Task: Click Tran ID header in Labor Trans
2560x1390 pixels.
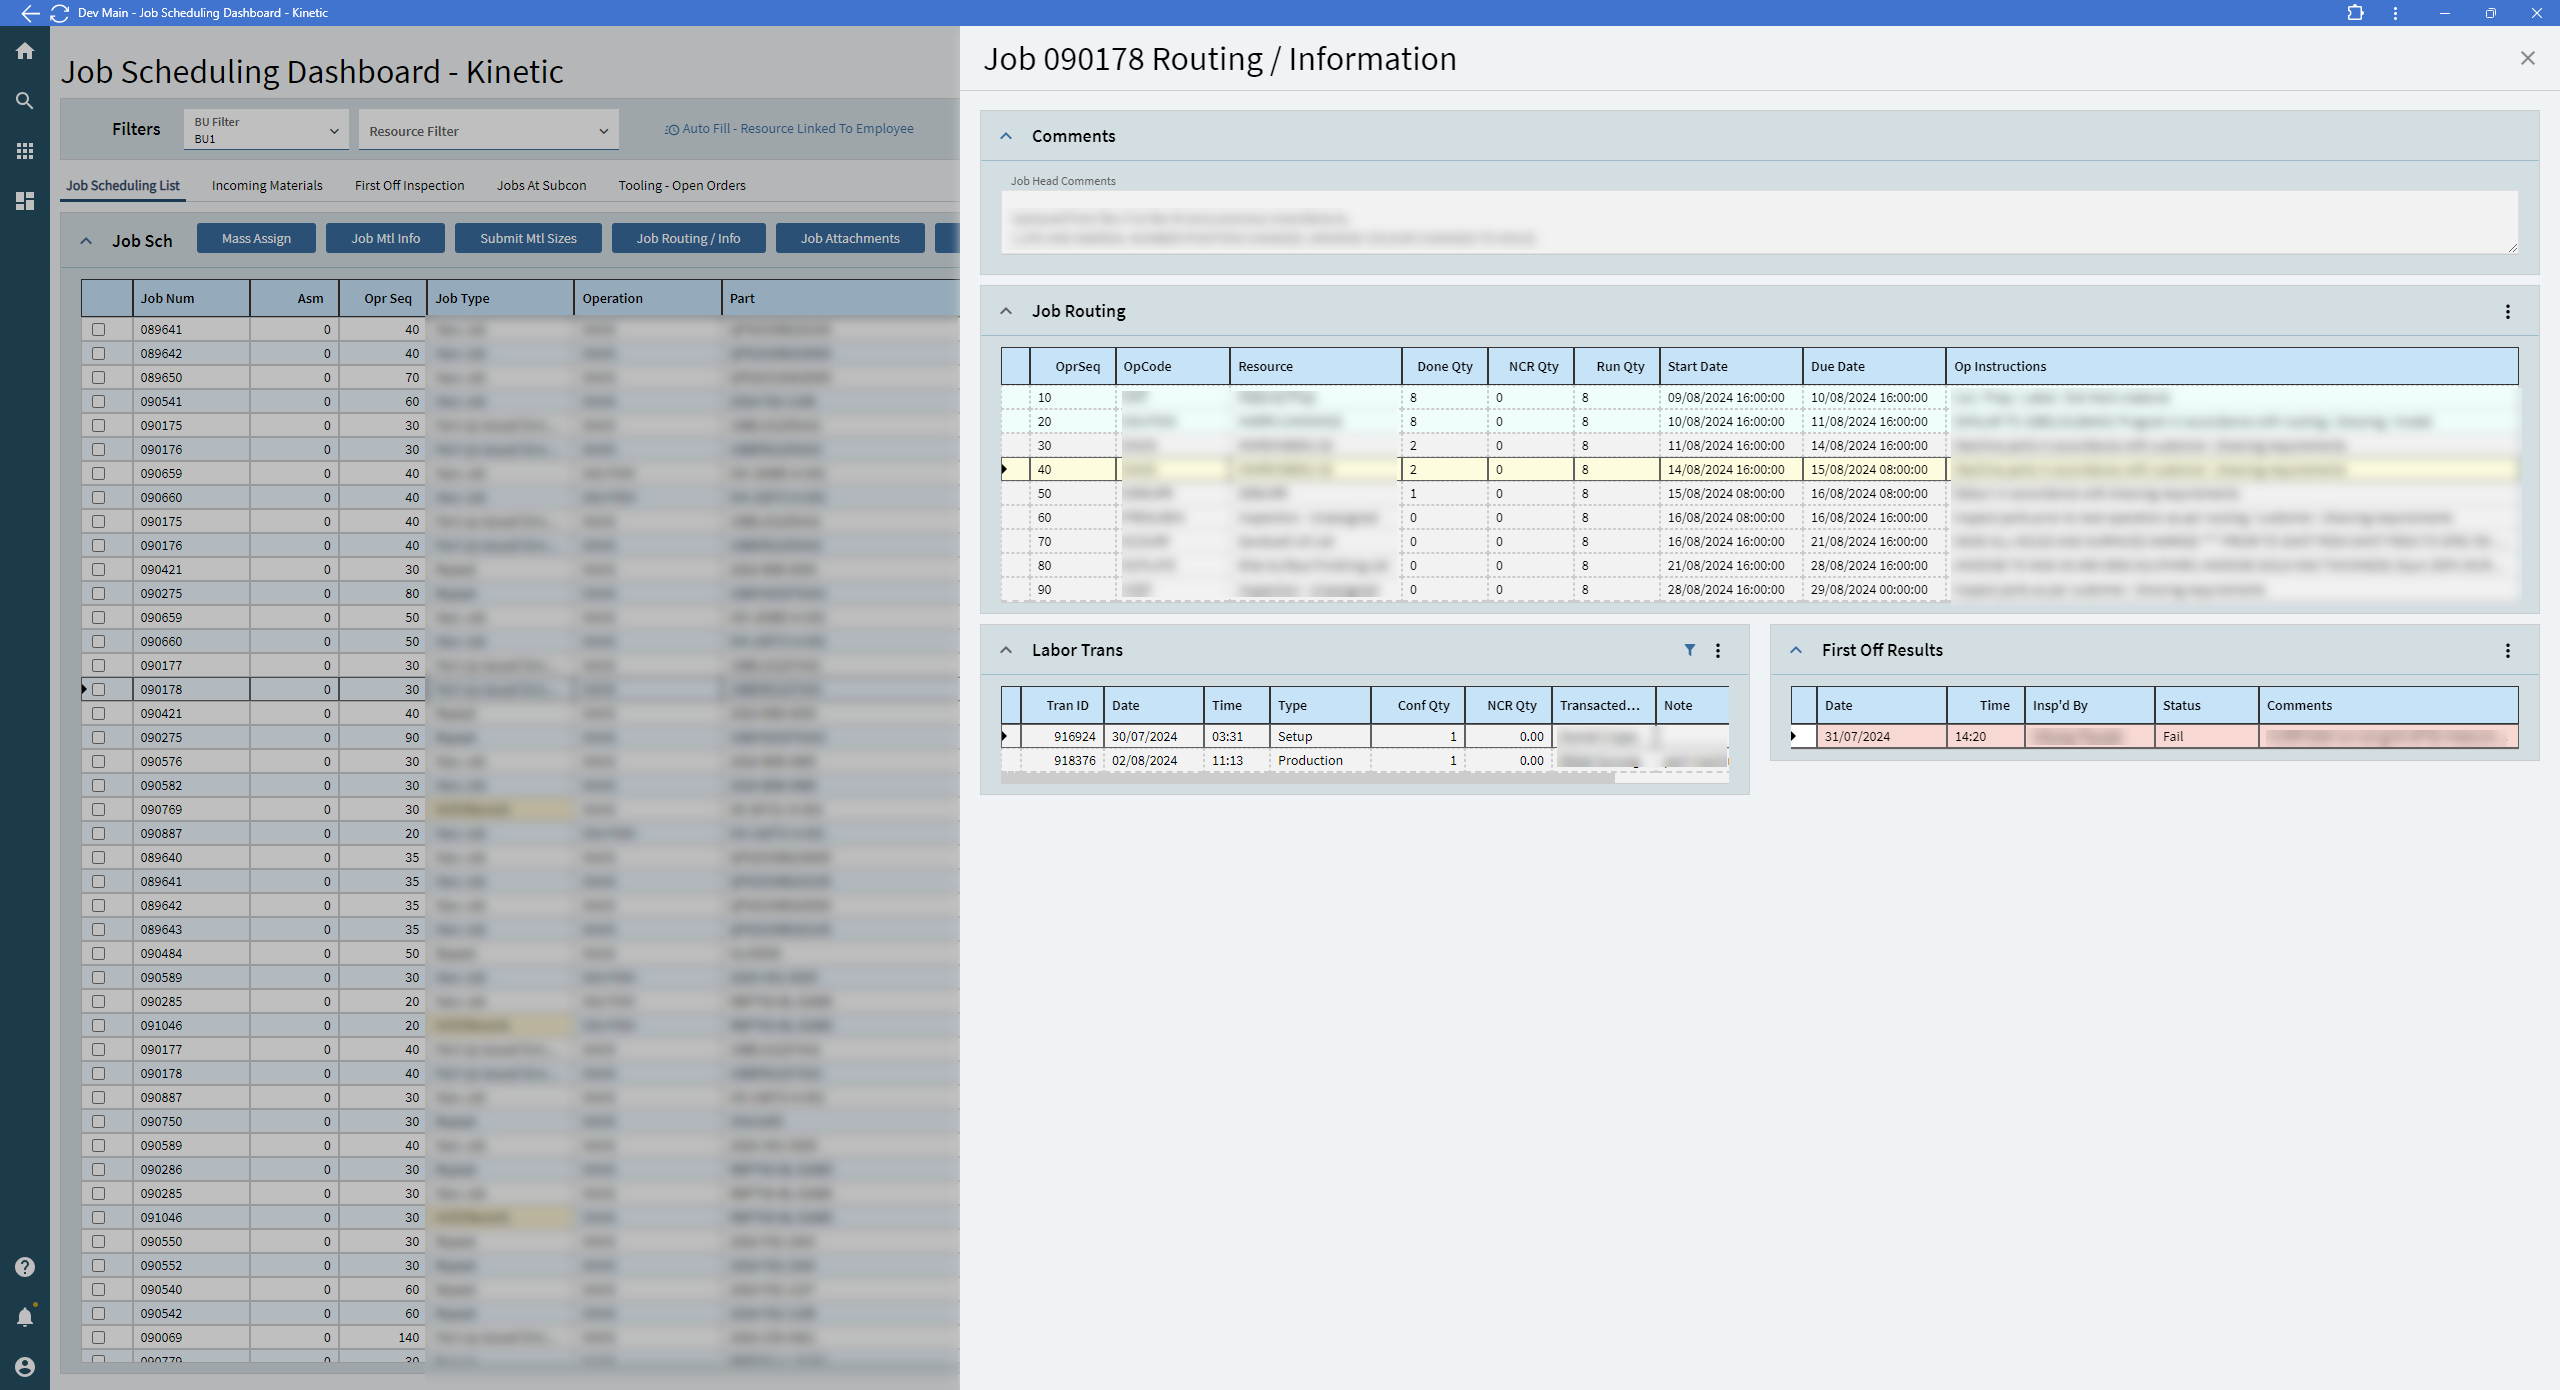Action: click(x=1062, y=705)
